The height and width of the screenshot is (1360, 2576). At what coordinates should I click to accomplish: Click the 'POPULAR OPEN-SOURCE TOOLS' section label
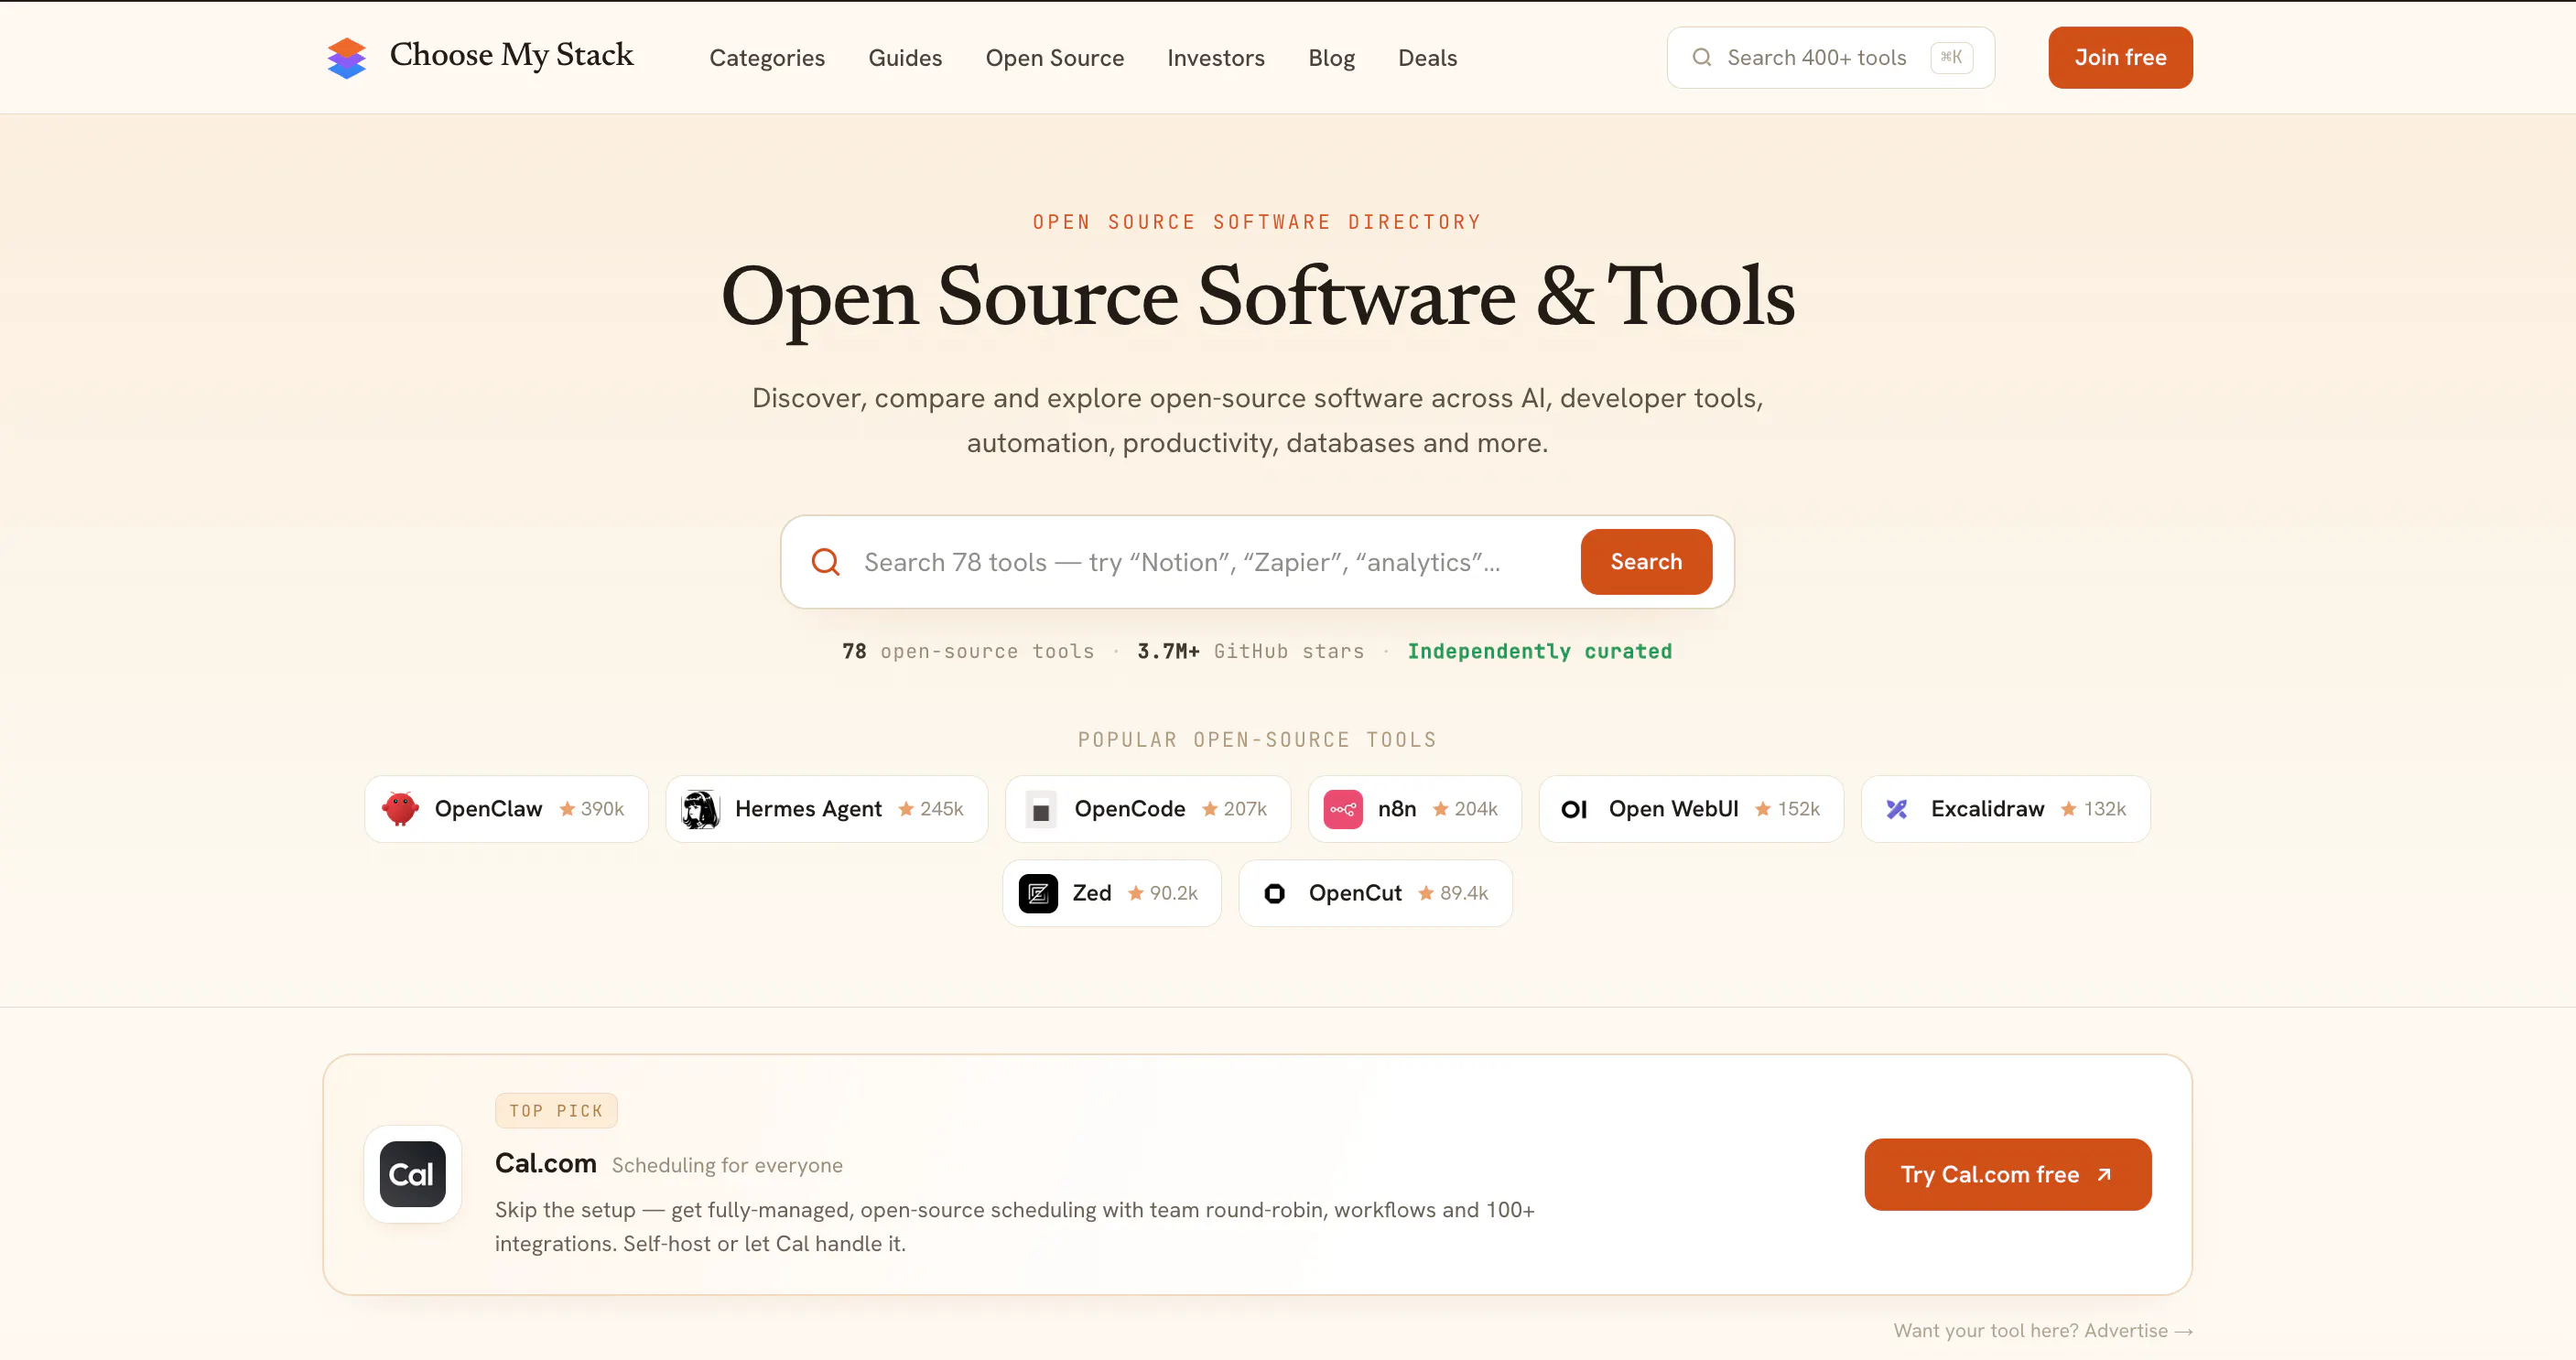1257,740
